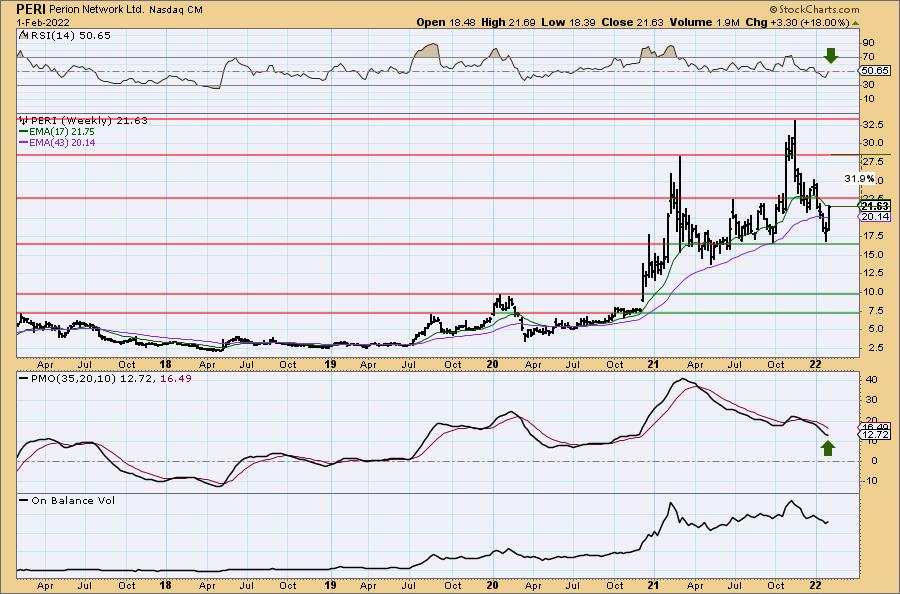Click the 27.5 price axis label

[872, 161]
